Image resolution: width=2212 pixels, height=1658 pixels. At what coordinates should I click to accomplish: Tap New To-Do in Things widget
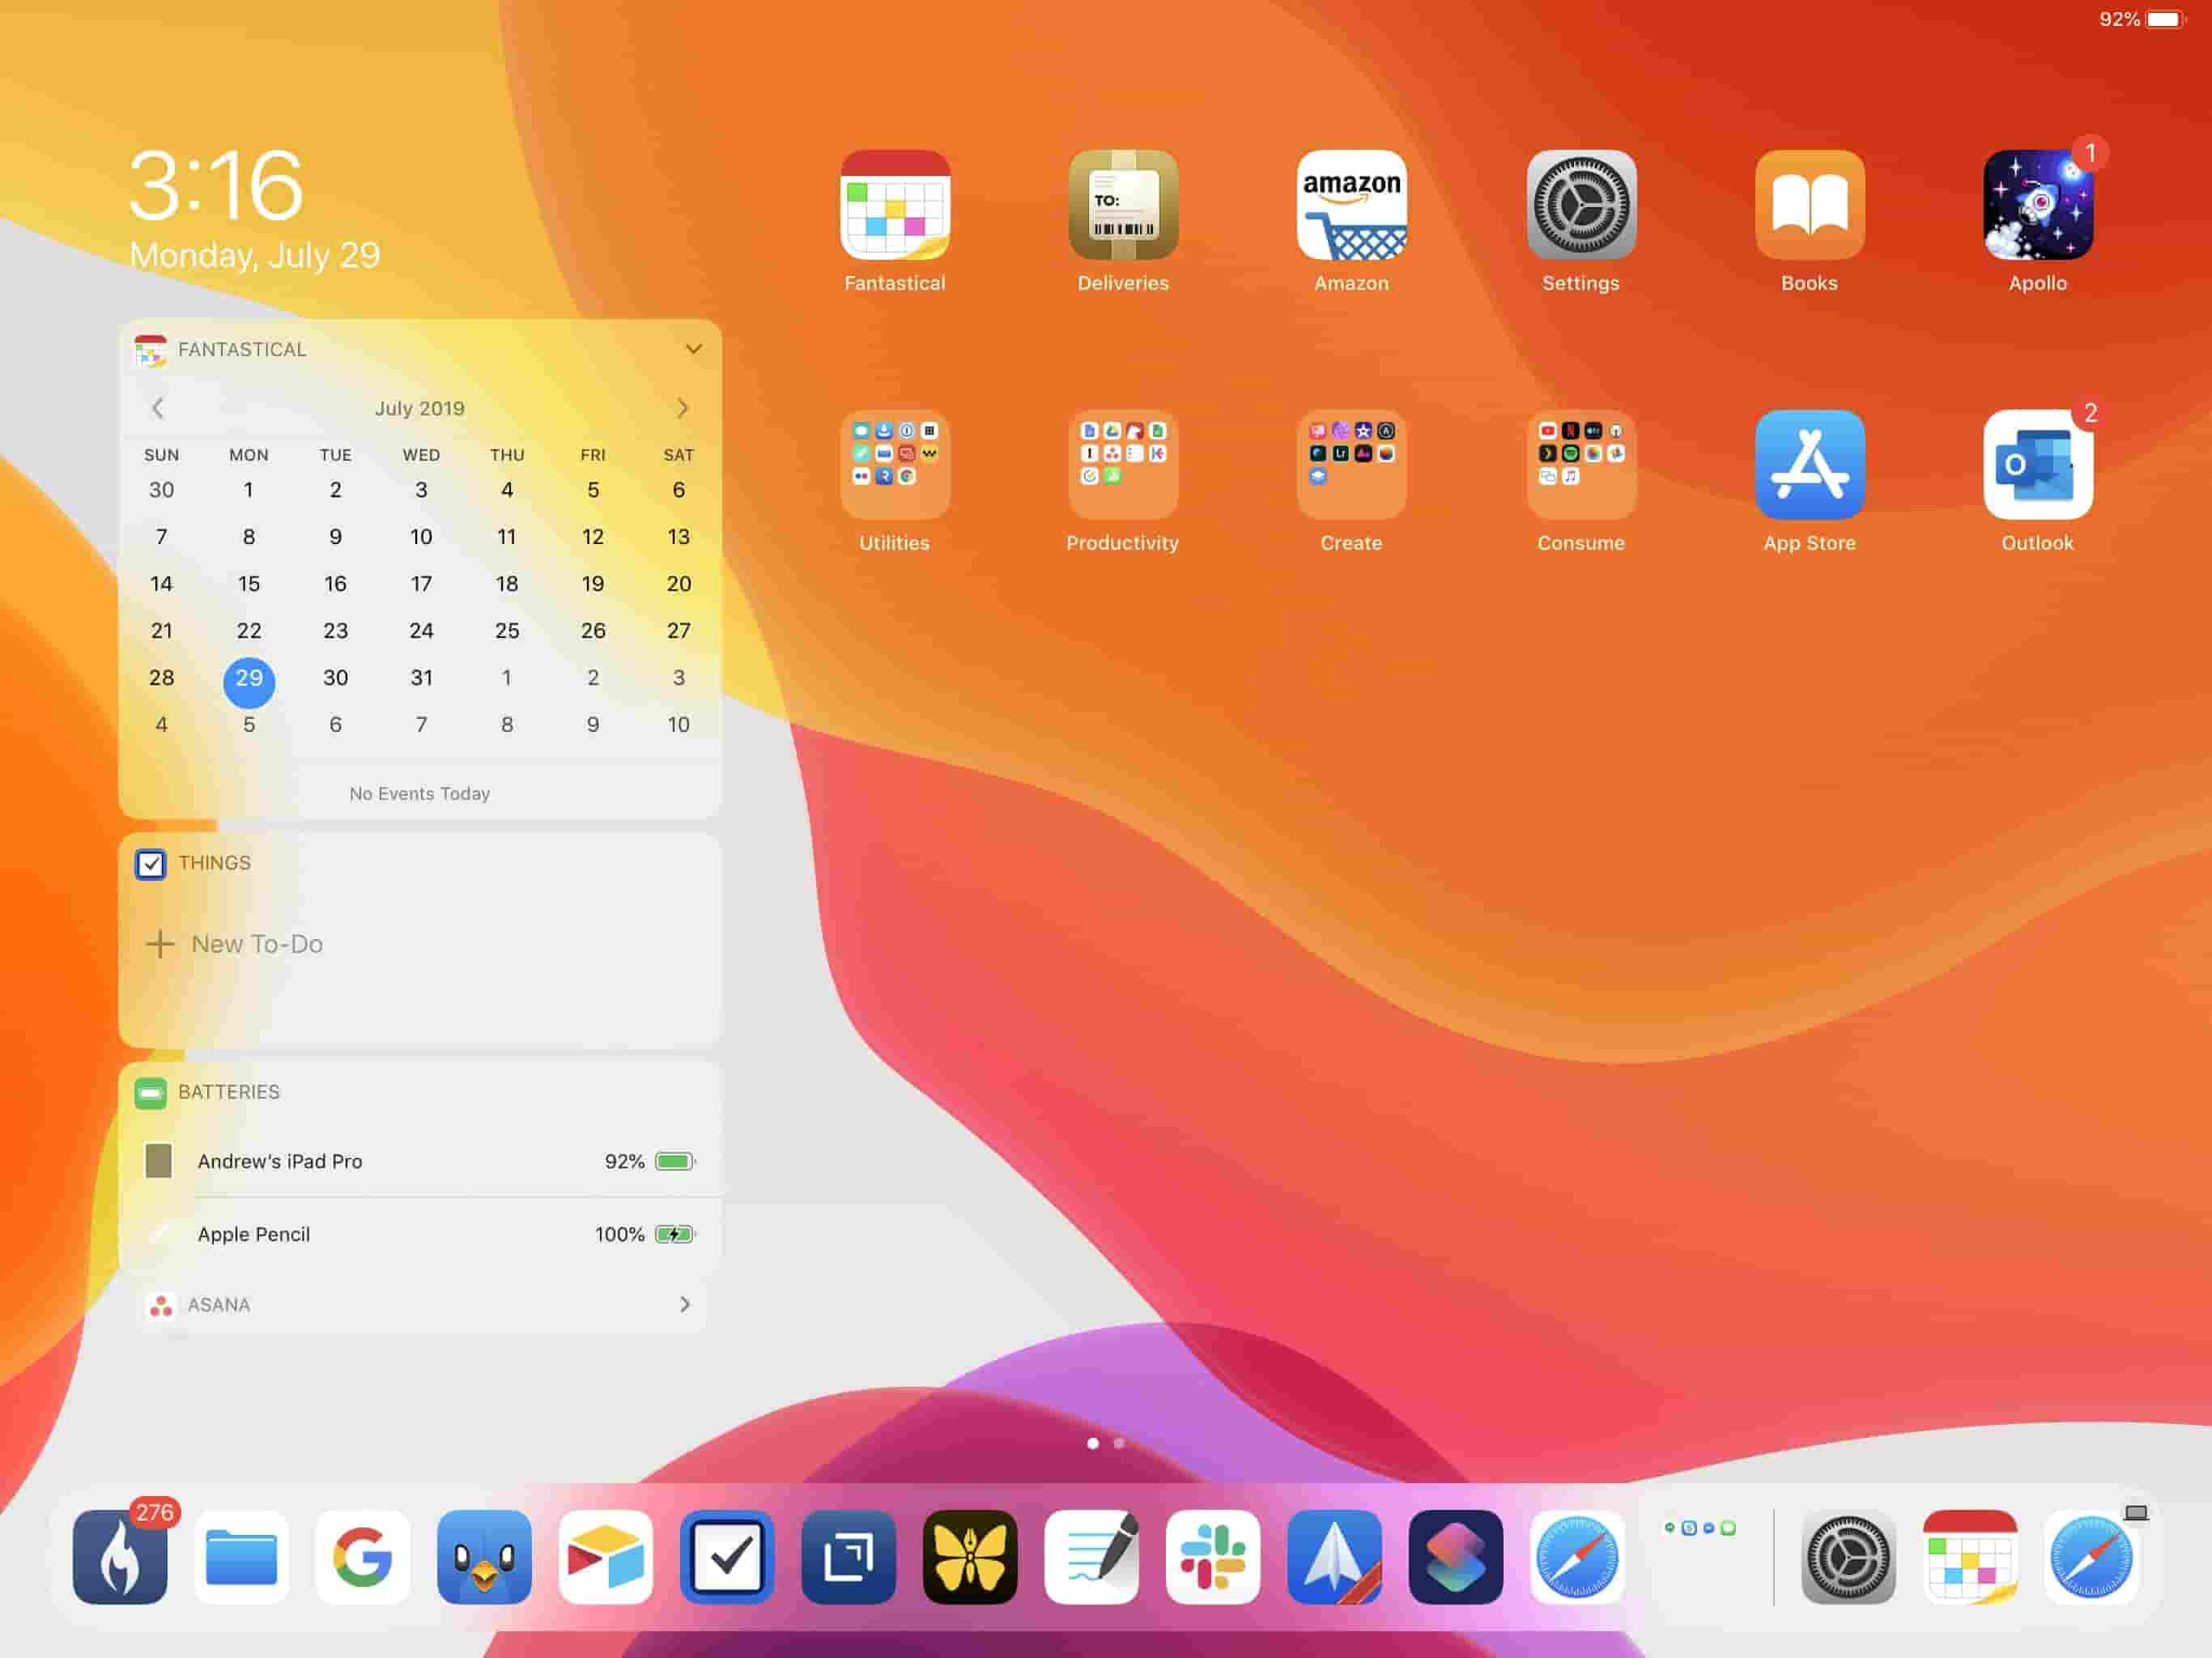257,944
